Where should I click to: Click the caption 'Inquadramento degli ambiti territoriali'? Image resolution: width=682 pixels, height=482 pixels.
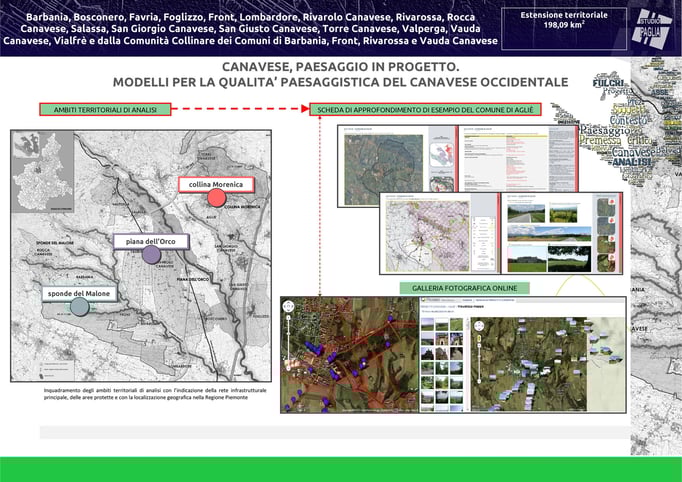click(155, 394)
